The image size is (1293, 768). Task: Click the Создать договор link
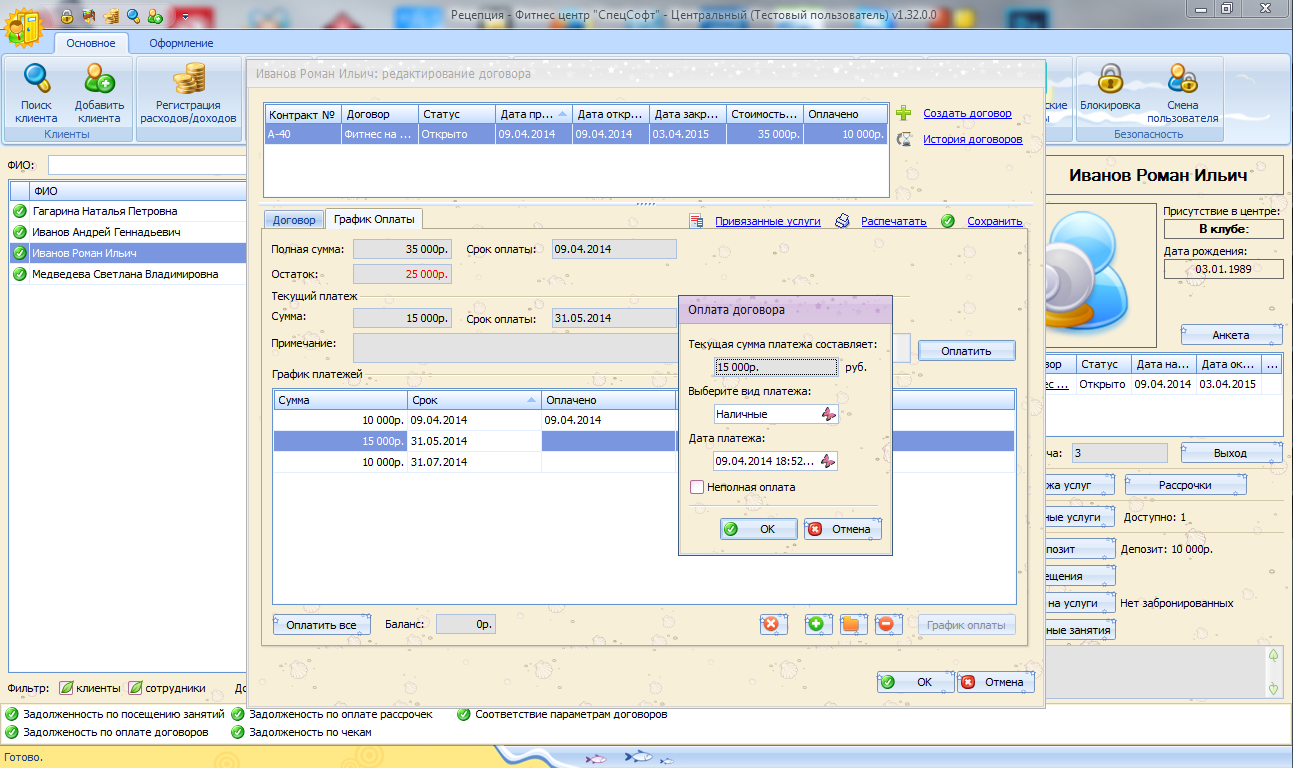pos(967,114)
